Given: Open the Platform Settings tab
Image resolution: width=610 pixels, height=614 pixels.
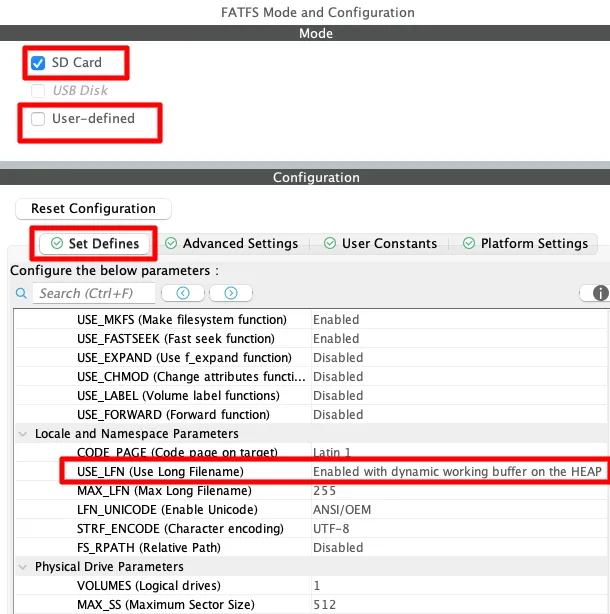Looking at the screenshot, I should pos(525,244).
